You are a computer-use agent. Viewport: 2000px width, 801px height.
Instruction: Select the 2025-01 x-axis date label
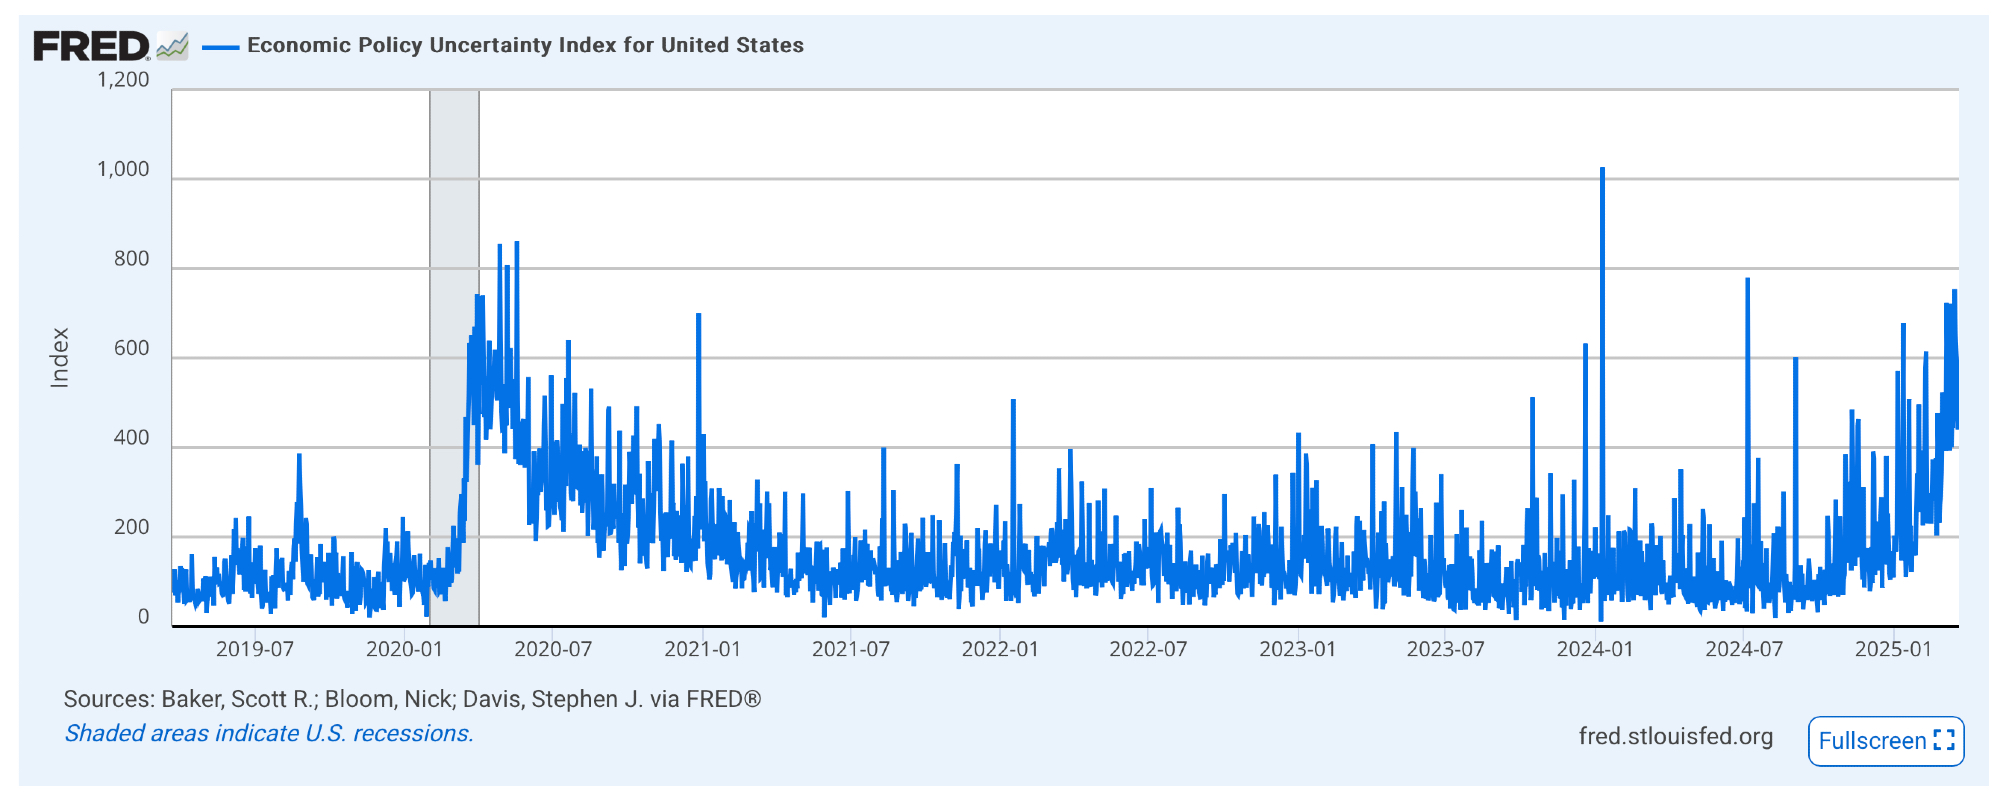point(1893,649)
